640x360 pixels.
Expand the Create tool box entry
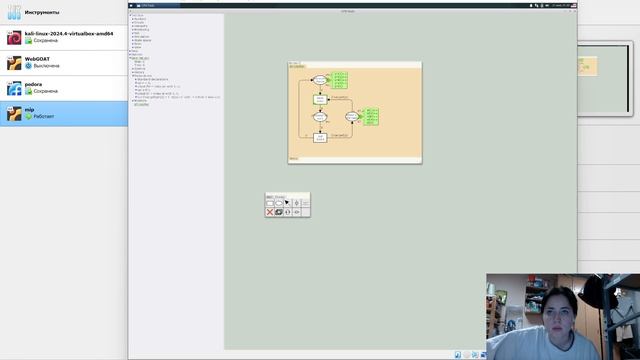click(138, 22)
